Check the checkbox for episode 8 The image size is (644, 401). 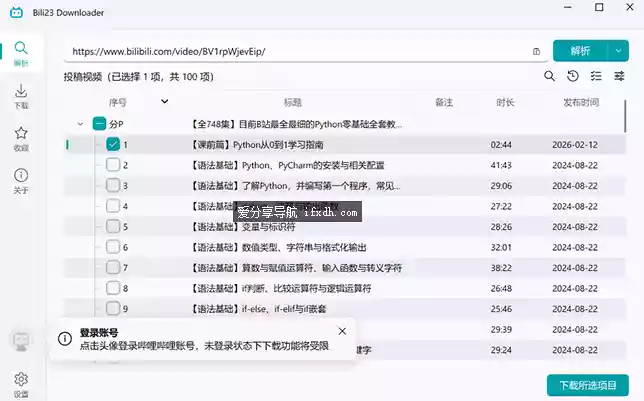113,288
